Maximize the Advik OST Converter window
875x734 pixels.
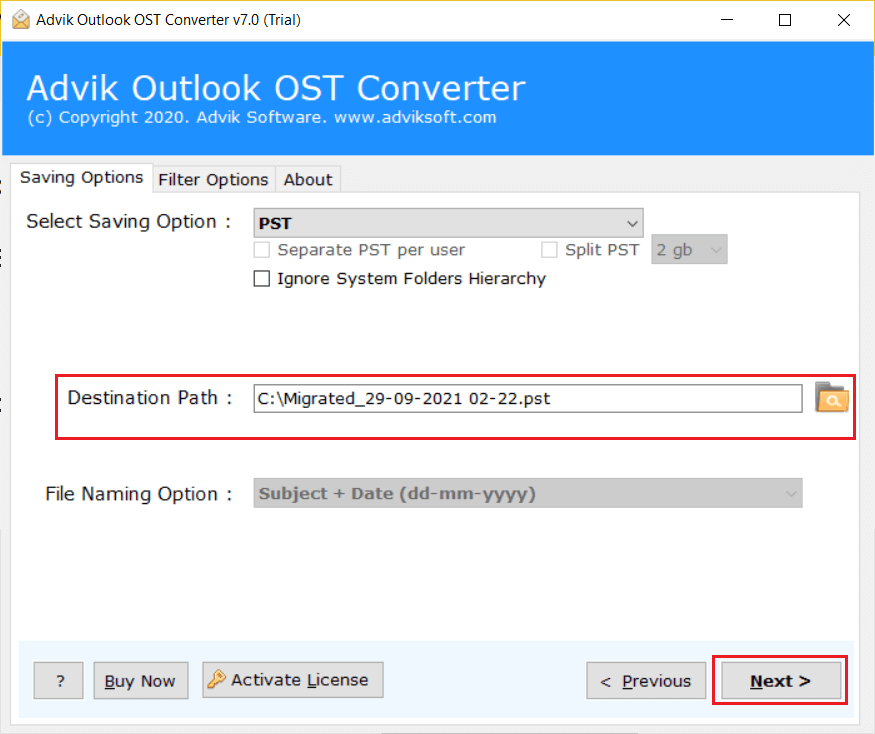pyautogui.click(x=785, y=20)
